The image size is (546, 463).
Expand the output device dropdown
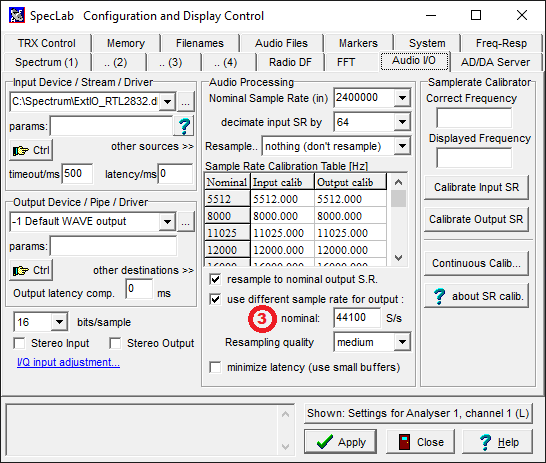(167, 221)
